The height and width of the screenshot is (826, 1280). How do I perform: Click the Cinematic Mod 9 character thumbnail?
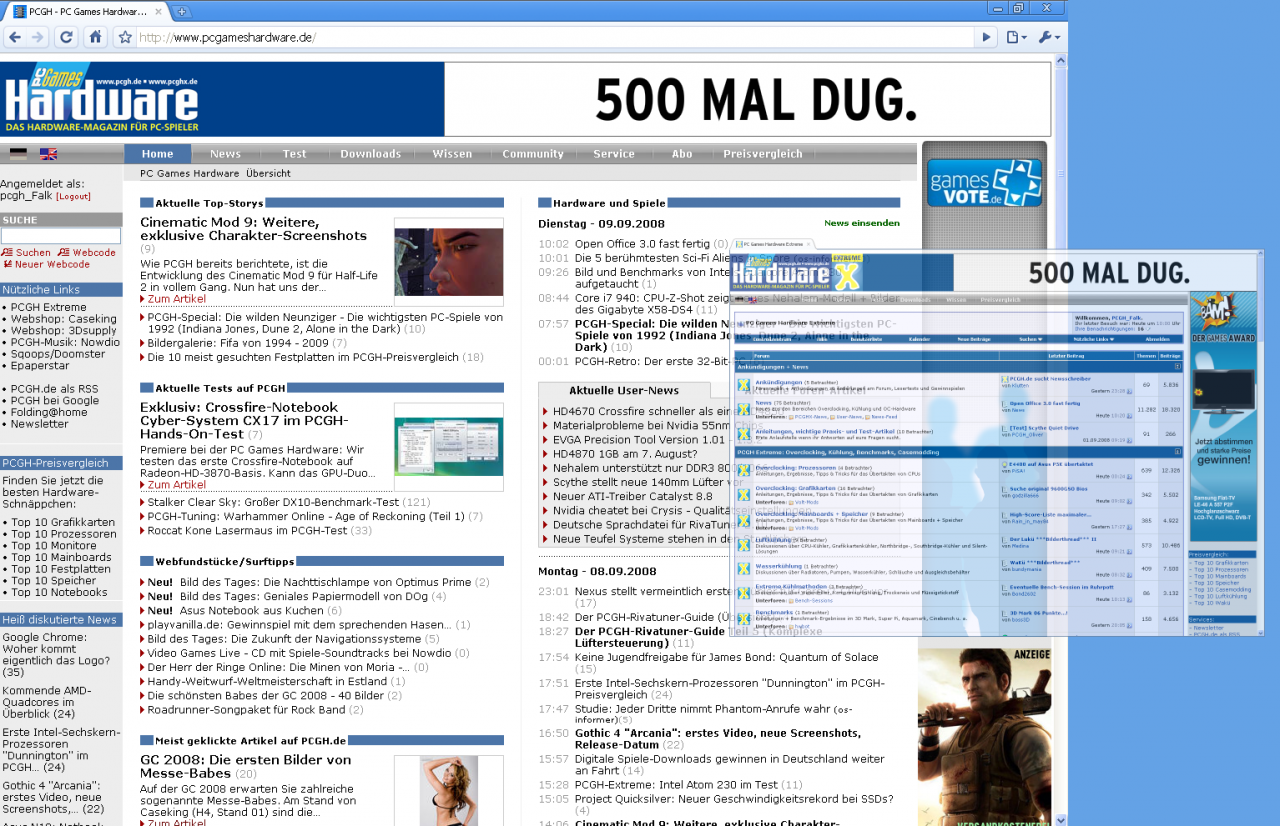point(449,262)
